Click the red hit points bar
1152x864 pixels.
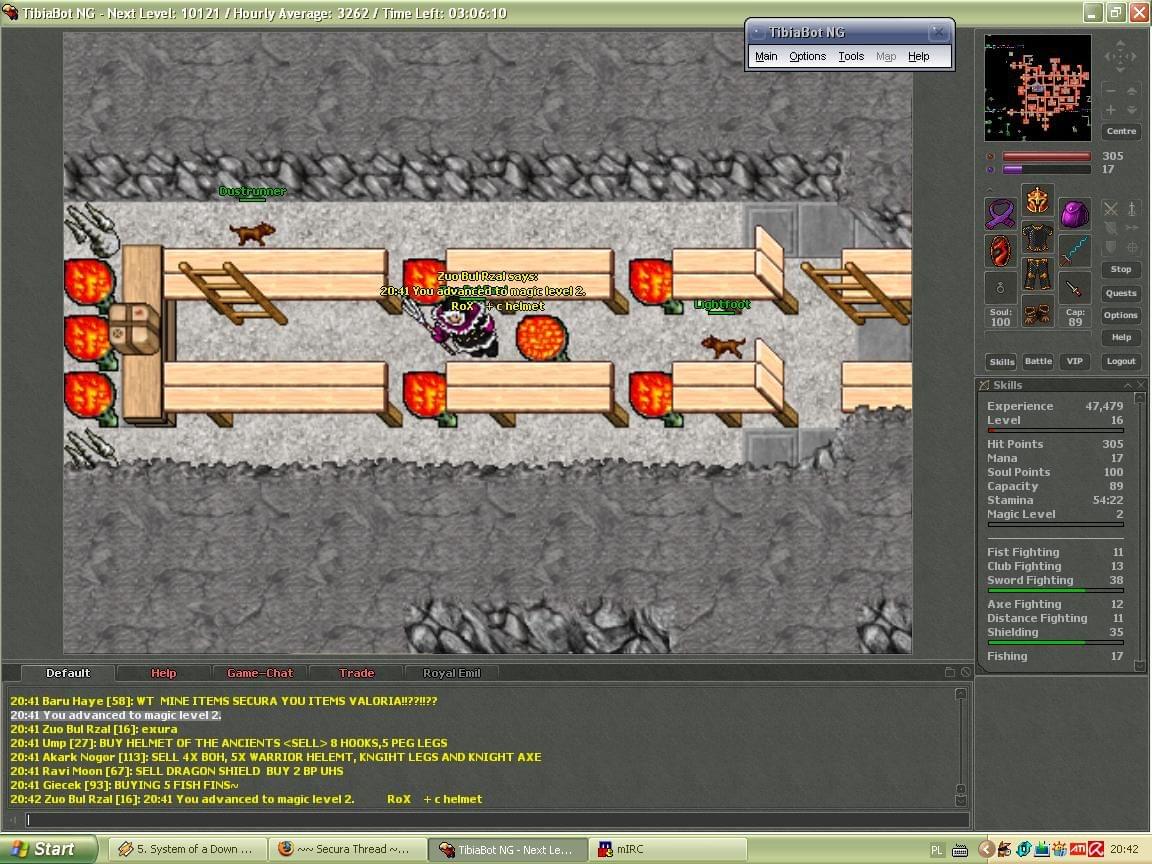pyautogui.click(x=1046, y=156)
